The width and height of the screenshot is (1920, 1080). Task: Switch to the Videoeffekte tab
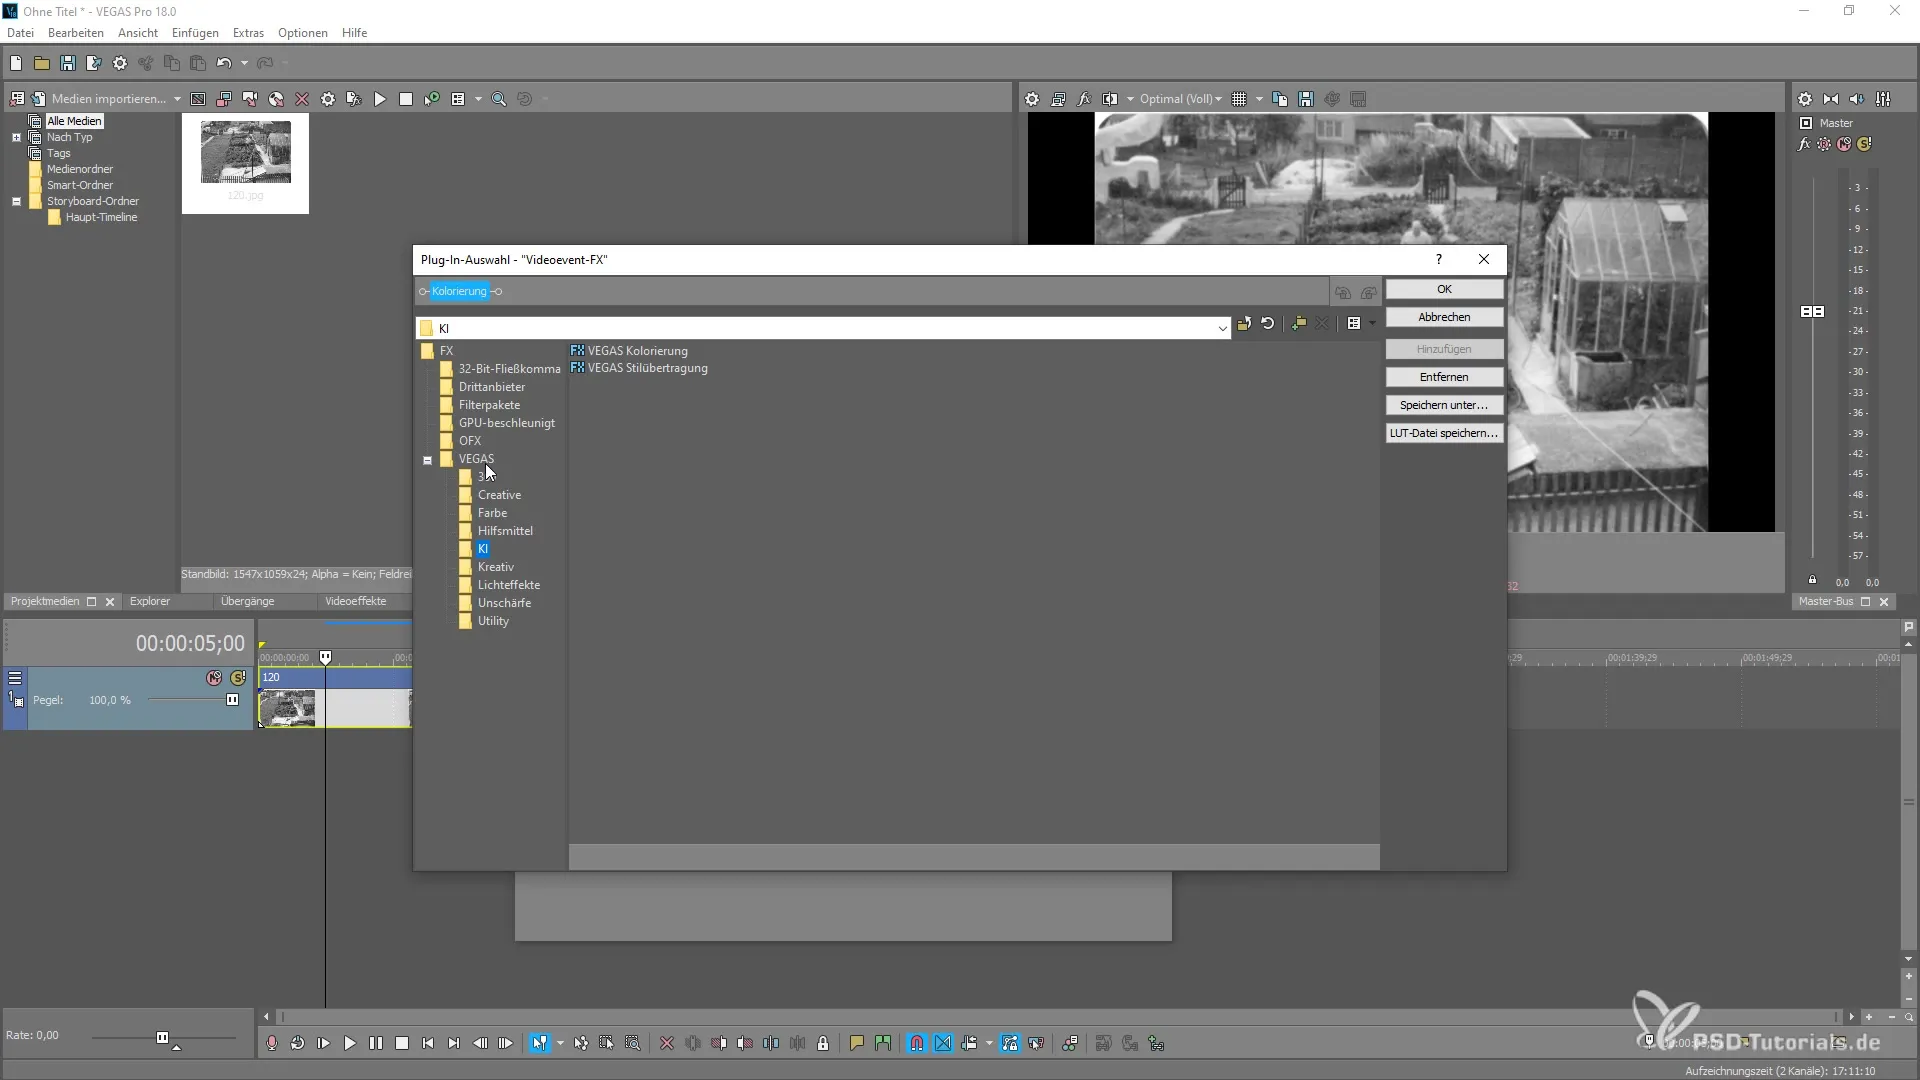pyautogui.click(x=355, y=601)
